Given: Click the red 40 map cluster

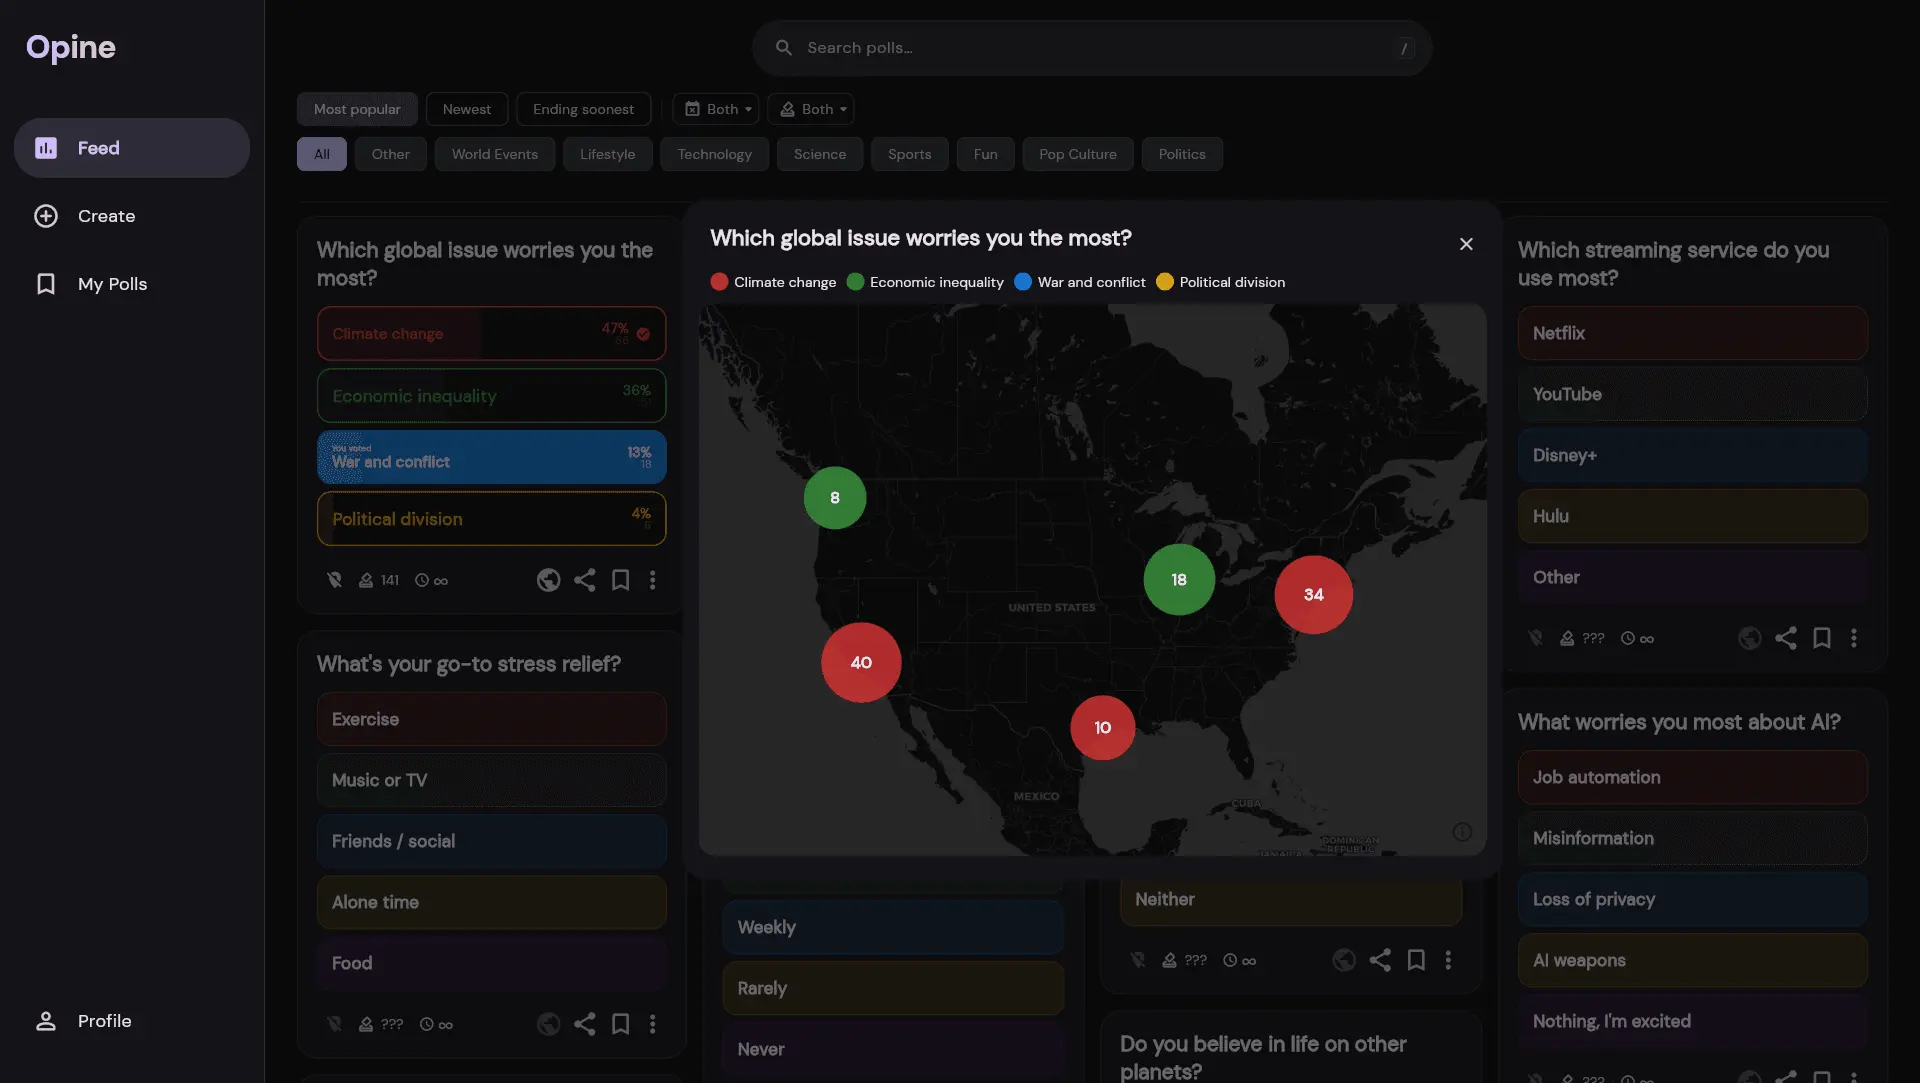Looking at the screenshot, I should point(861,662).
